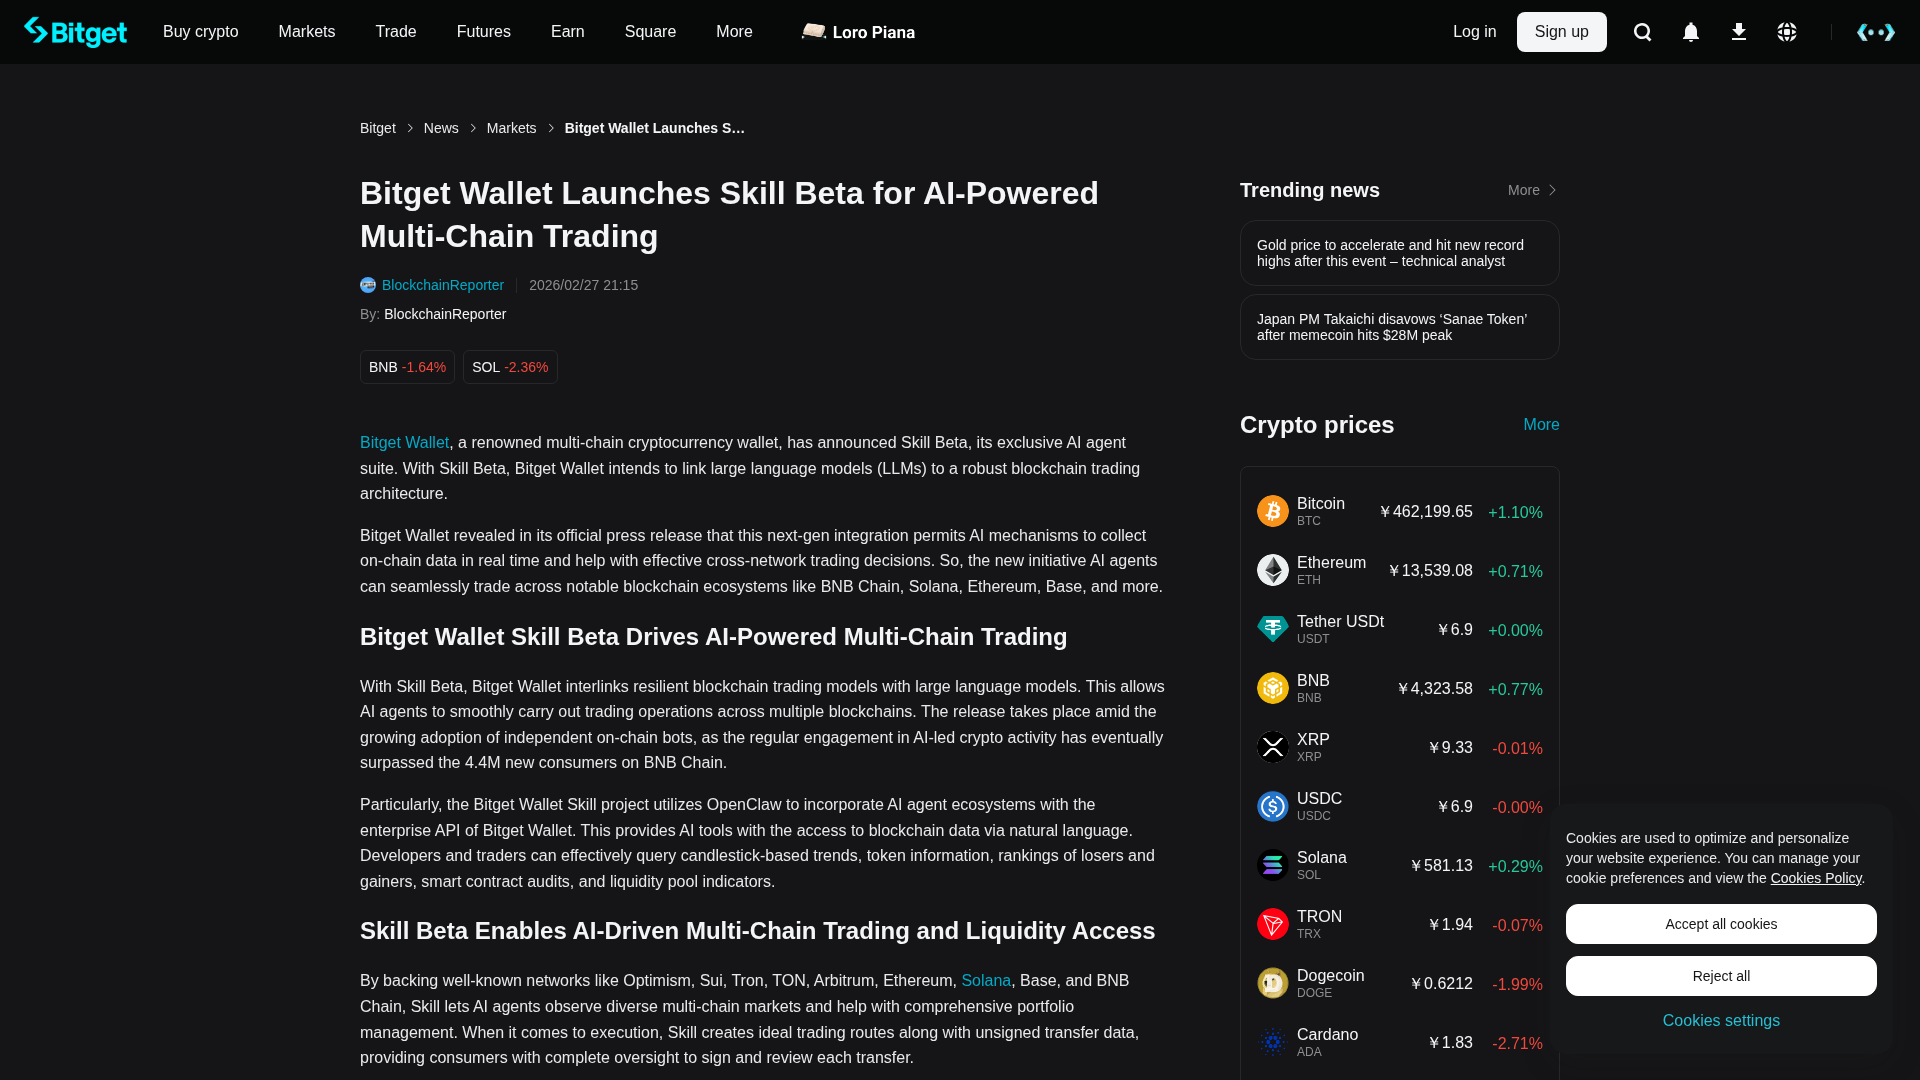Open the Cookies settings link
Image resolution: width=1920 pixels, height=1080 pixels.
pyautogui.click(x=1720, y=1020)
